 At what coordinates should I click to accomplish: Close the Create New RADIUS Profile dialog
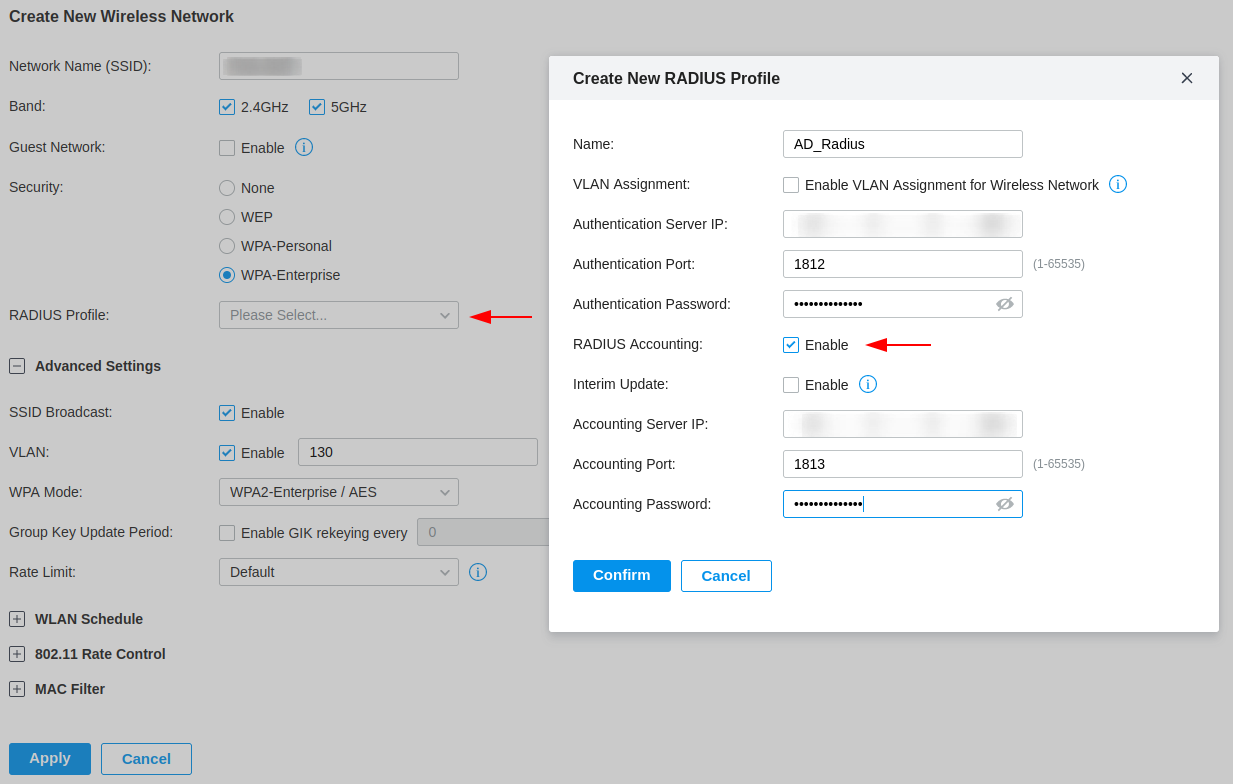(x=1187, y=78)
